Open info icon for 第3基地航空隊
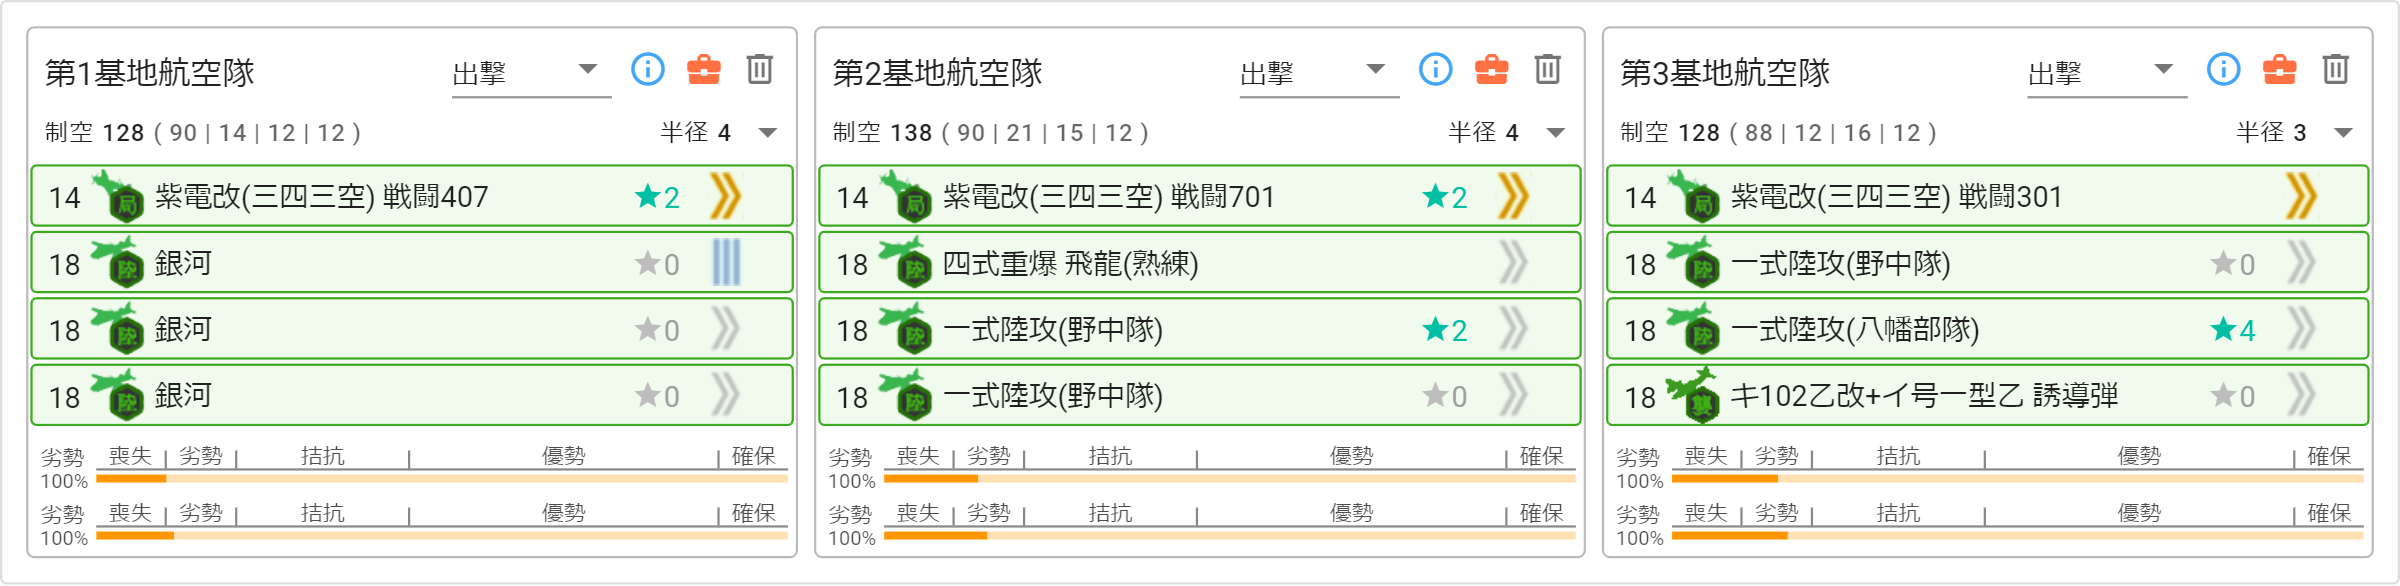Screen dimensions: 2400x586 (2223, 69)
